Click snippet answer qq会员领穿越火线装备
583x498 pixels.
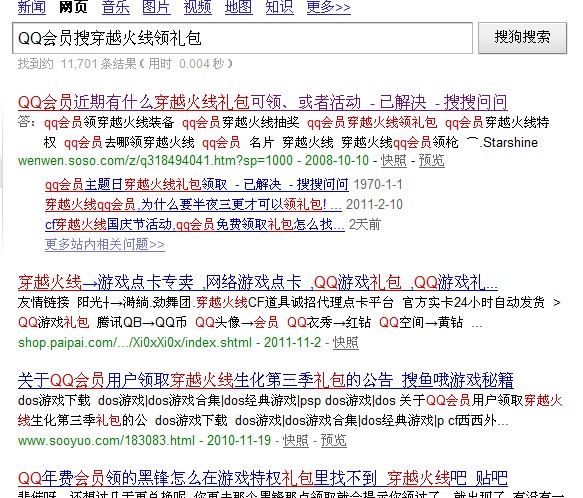(109, 122)
